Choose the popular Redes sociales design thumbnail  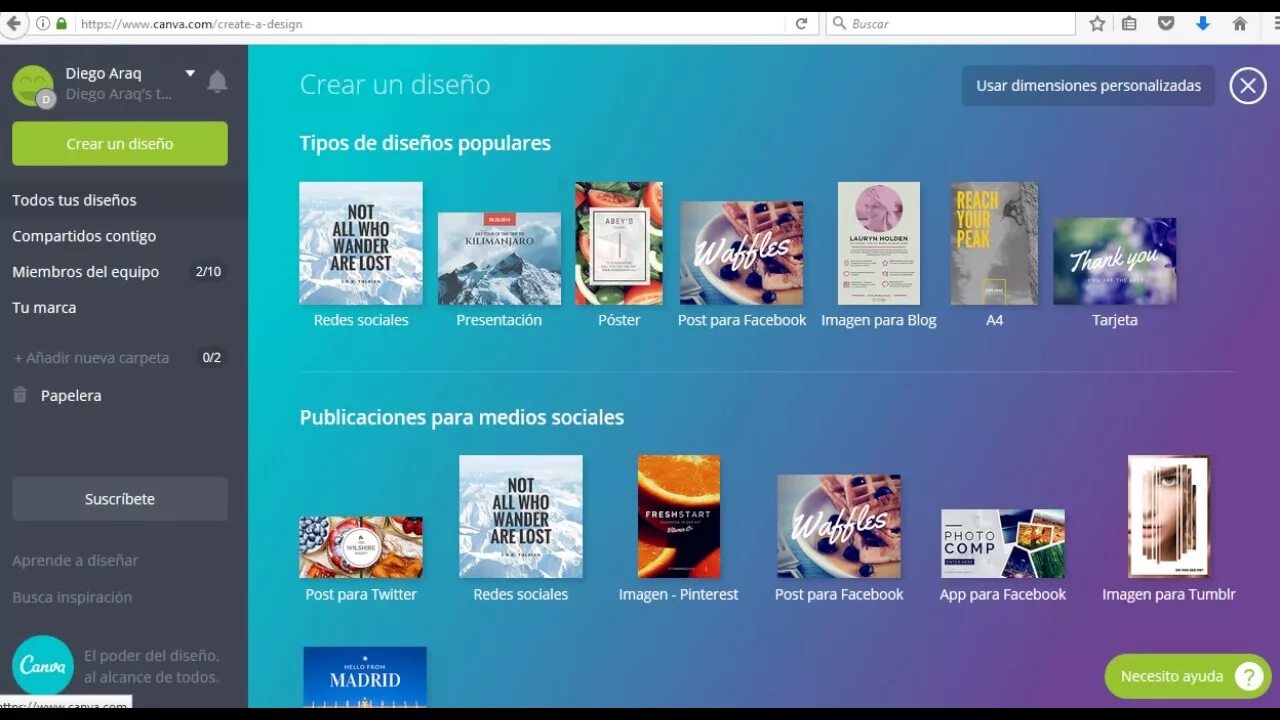[361, 243]
